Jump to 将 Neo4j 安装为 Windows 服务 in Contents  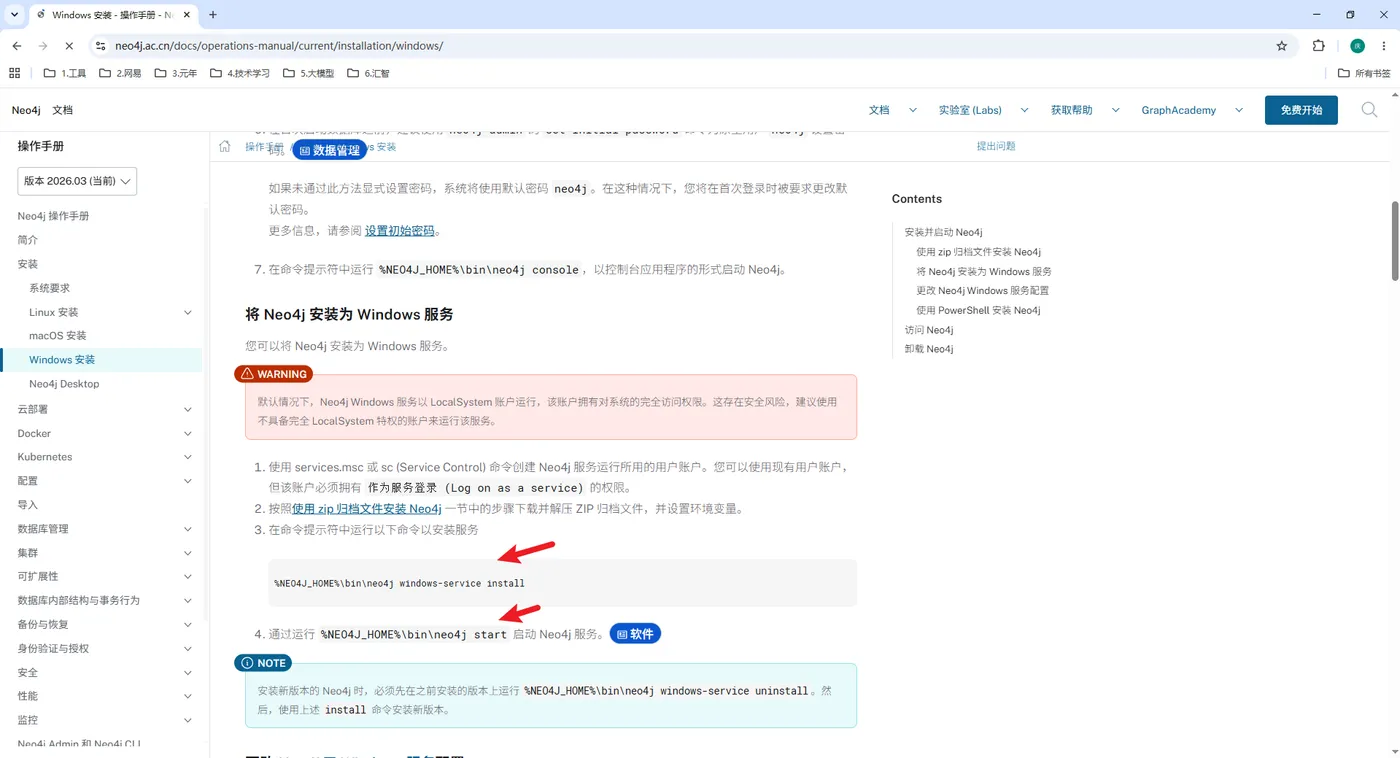(x=984, y=271)
